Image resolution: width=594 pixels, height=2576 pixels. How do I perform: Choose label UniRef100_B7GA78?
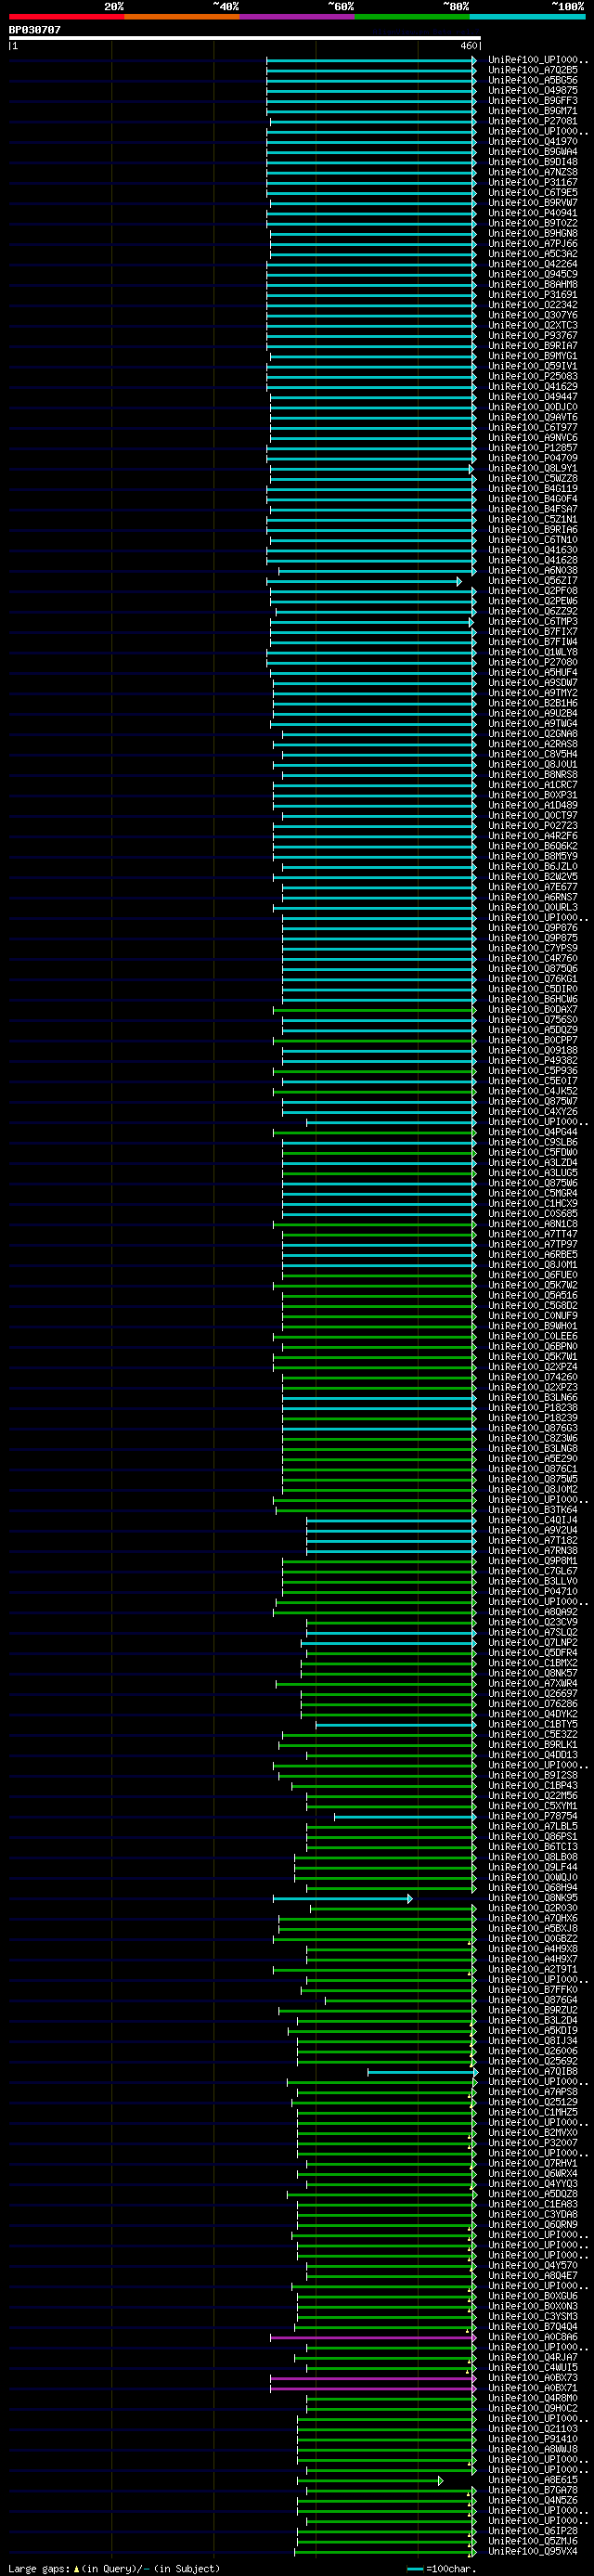532,2490
